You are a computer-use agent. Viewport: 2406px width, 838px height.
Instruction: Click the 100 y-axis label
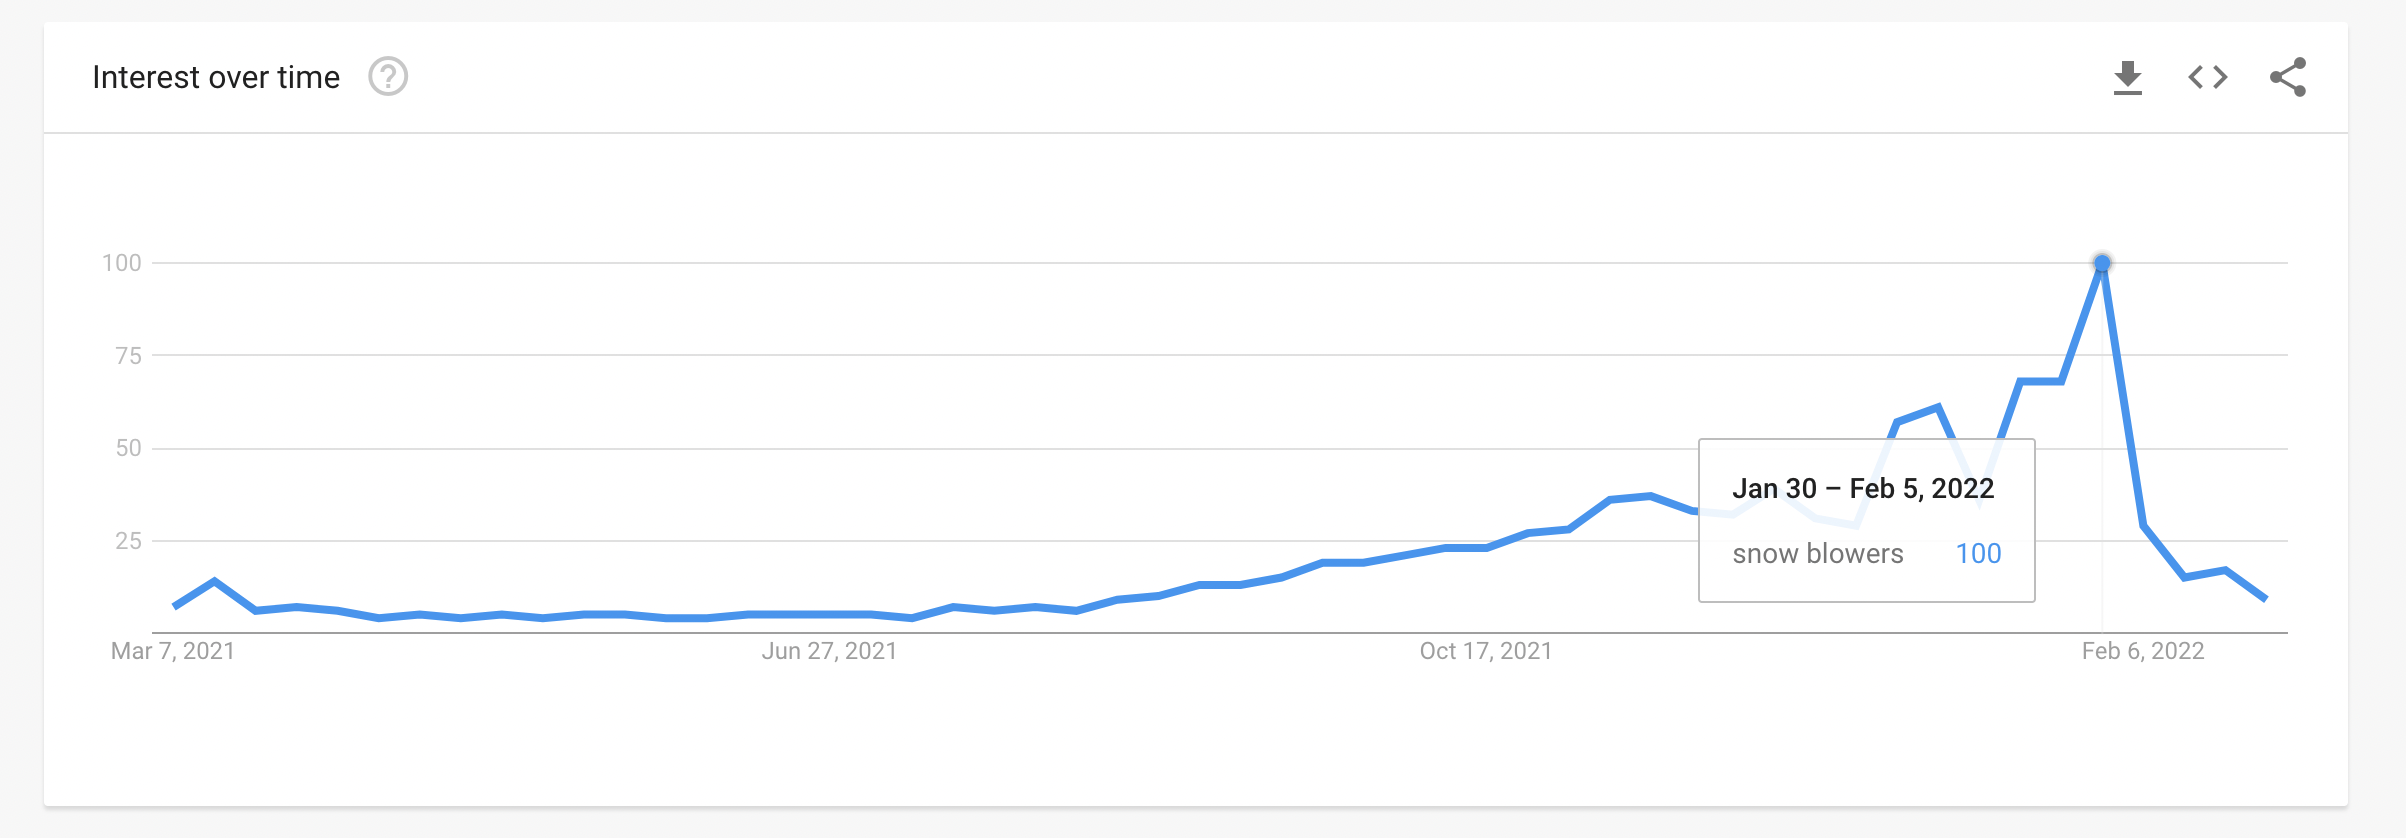point(122,263)
